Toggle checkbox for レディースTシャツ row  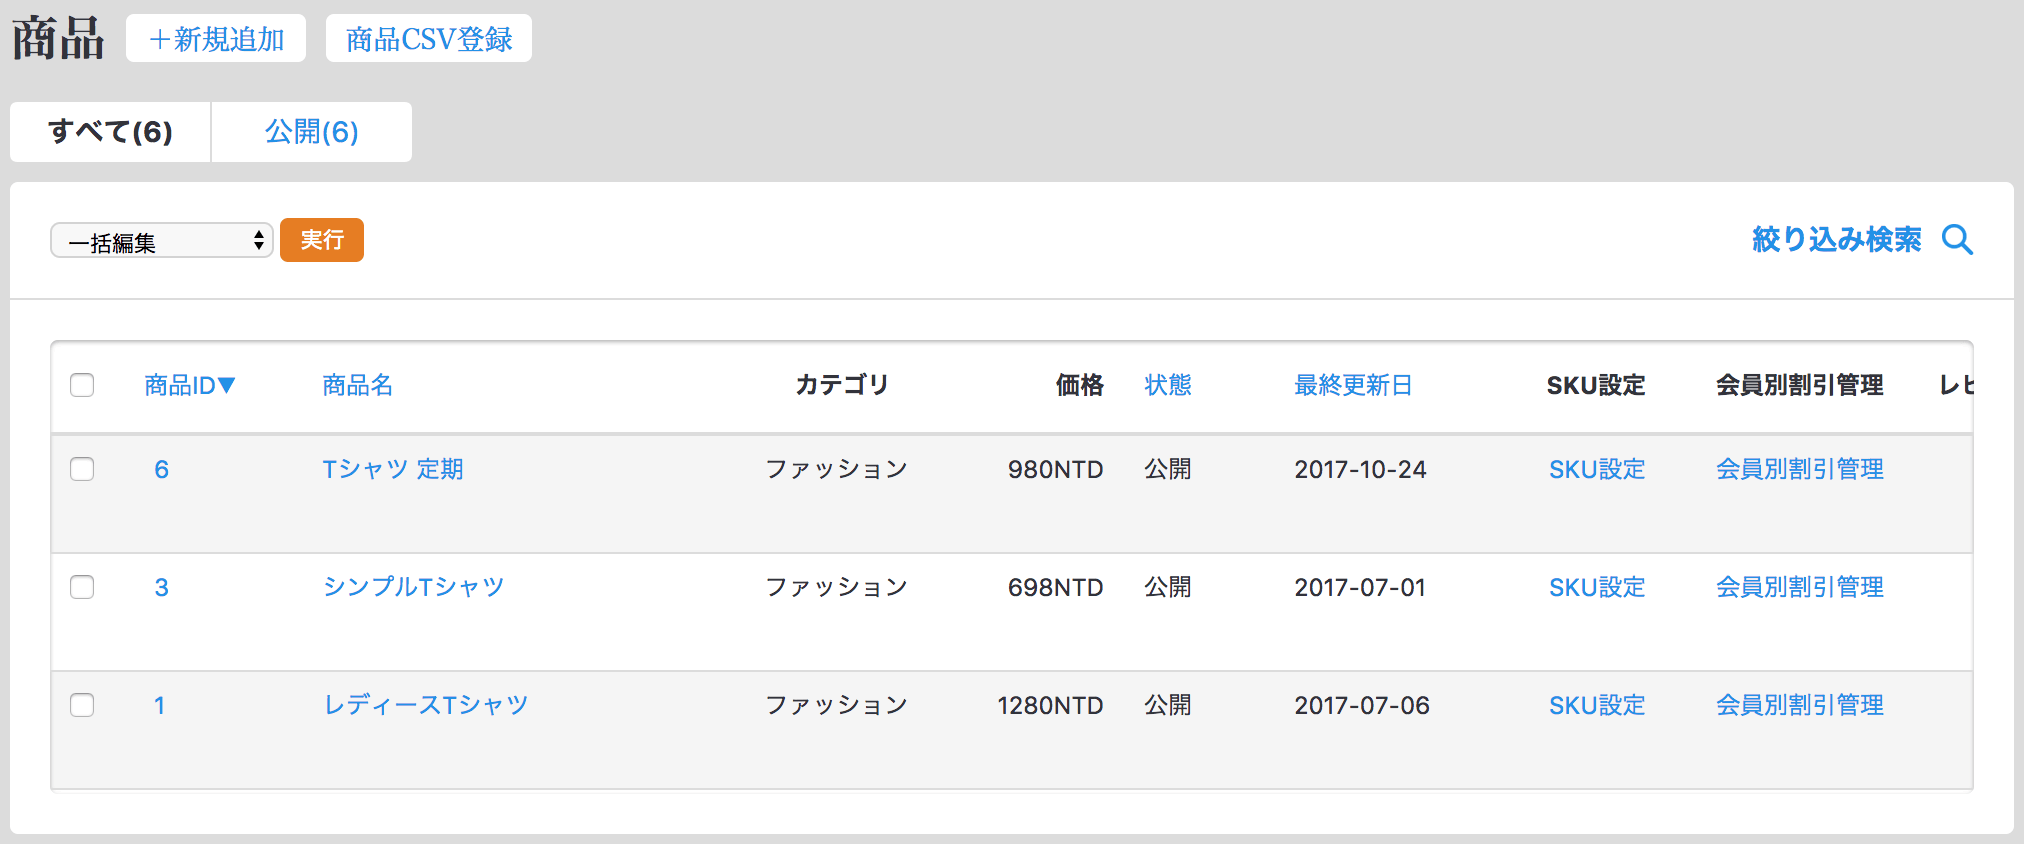[x=82, y=705]
